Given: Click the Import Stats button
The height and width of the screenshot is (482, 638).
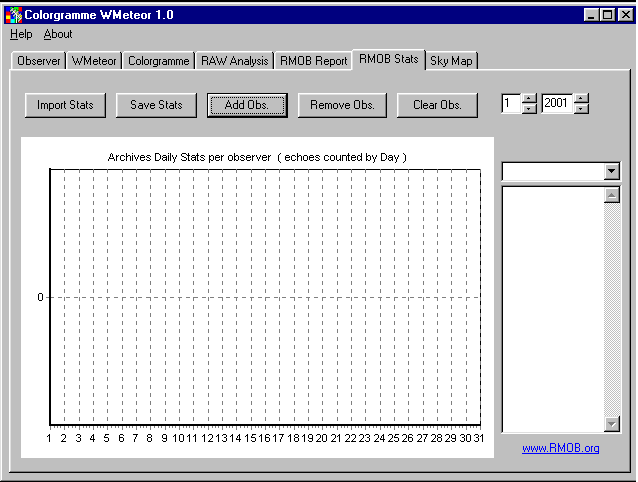Looking at the screenshot, I should click(x=65, y=105).
